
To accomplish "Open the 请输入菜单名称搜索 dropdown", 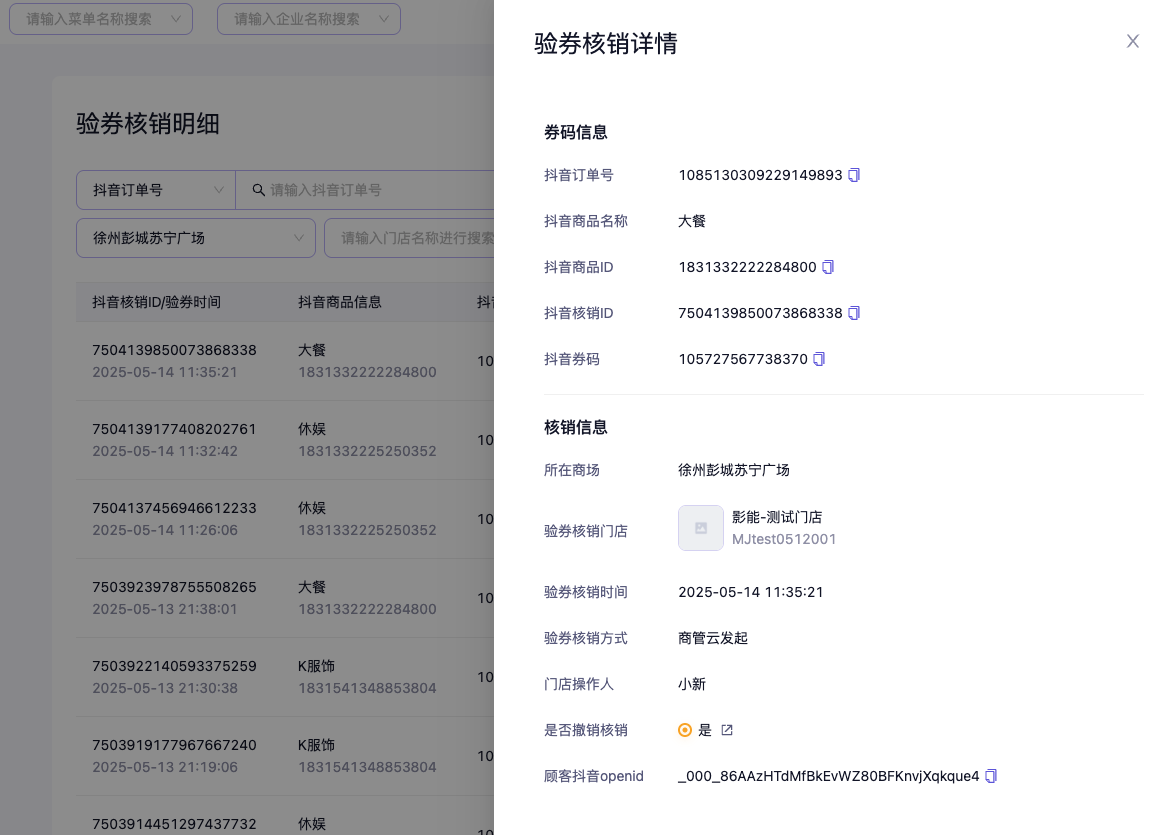I will 101,19.
